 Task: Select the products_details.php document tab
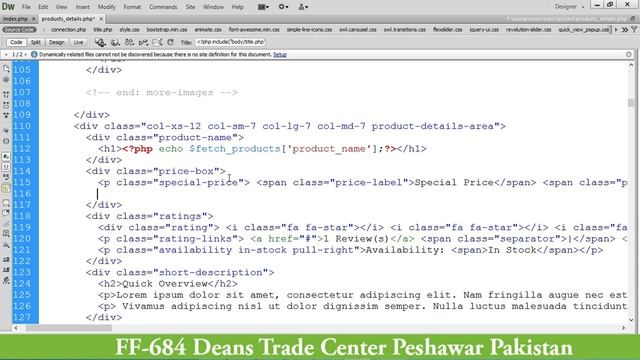click(x=68, y=19)
